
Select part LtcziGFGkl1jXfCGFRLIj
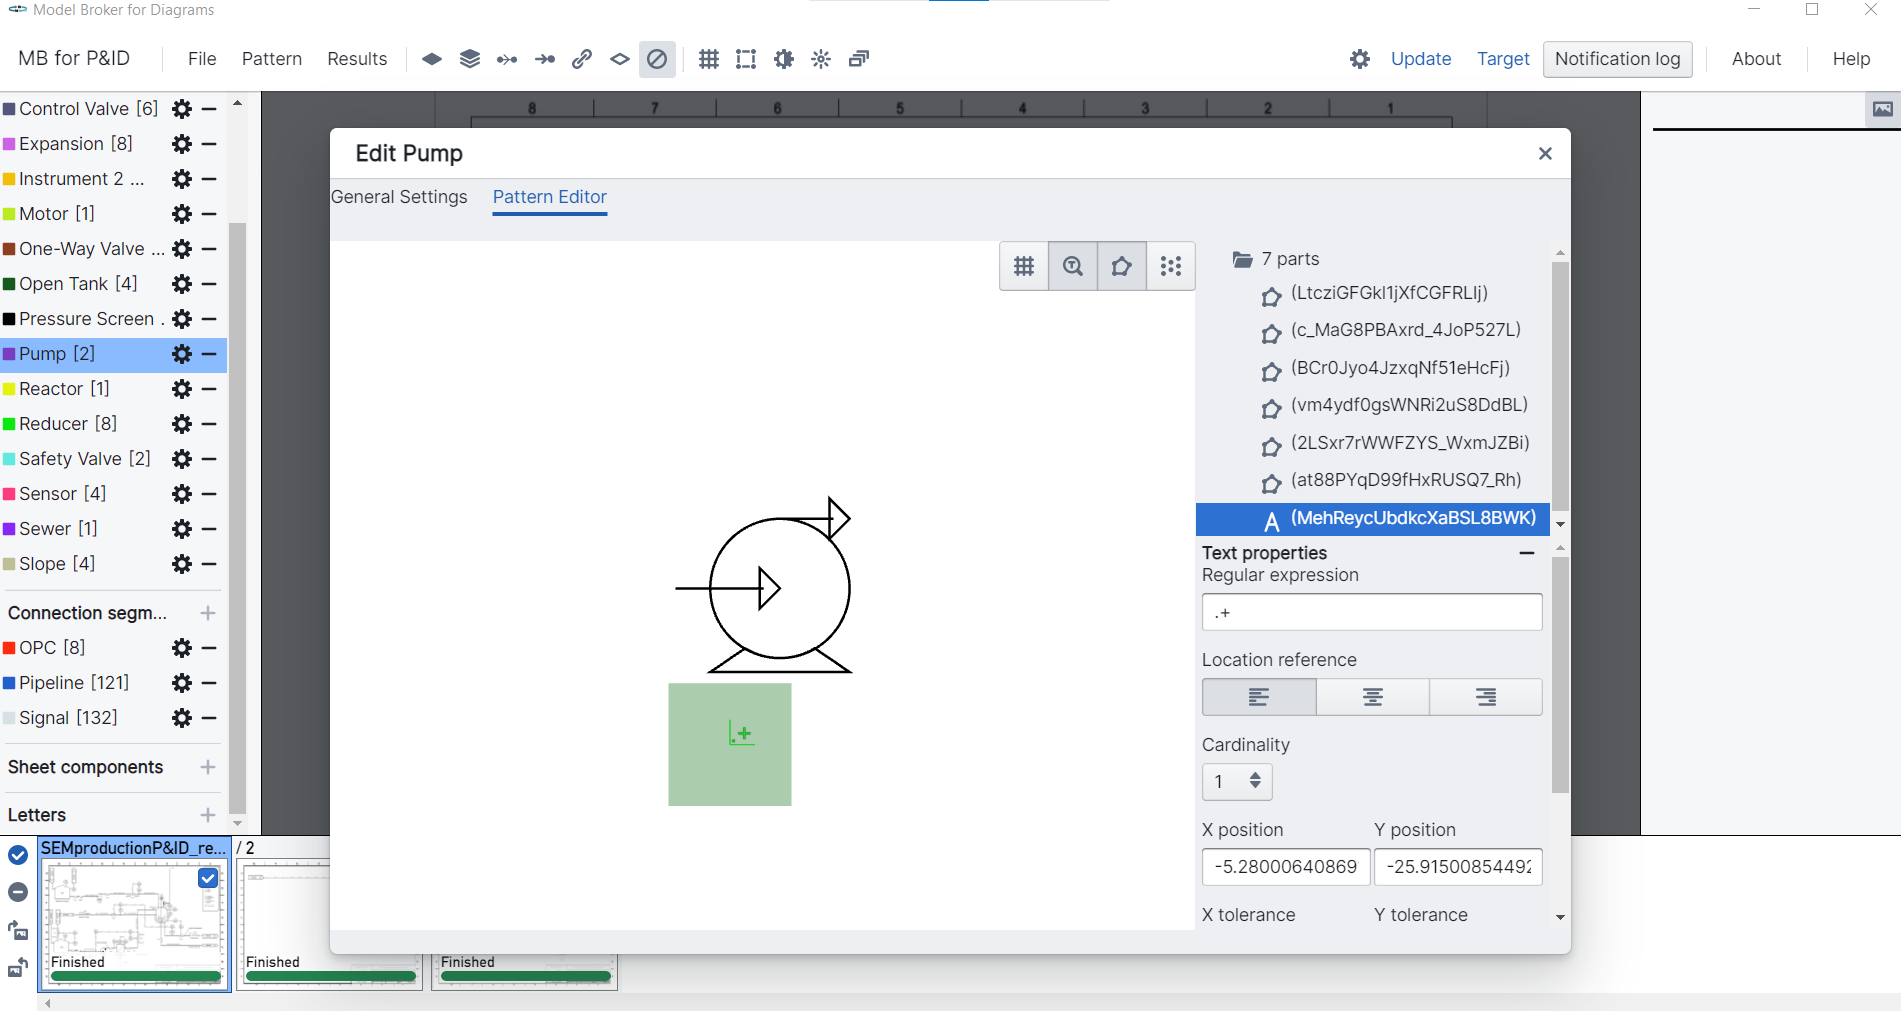coord(1389,293)
